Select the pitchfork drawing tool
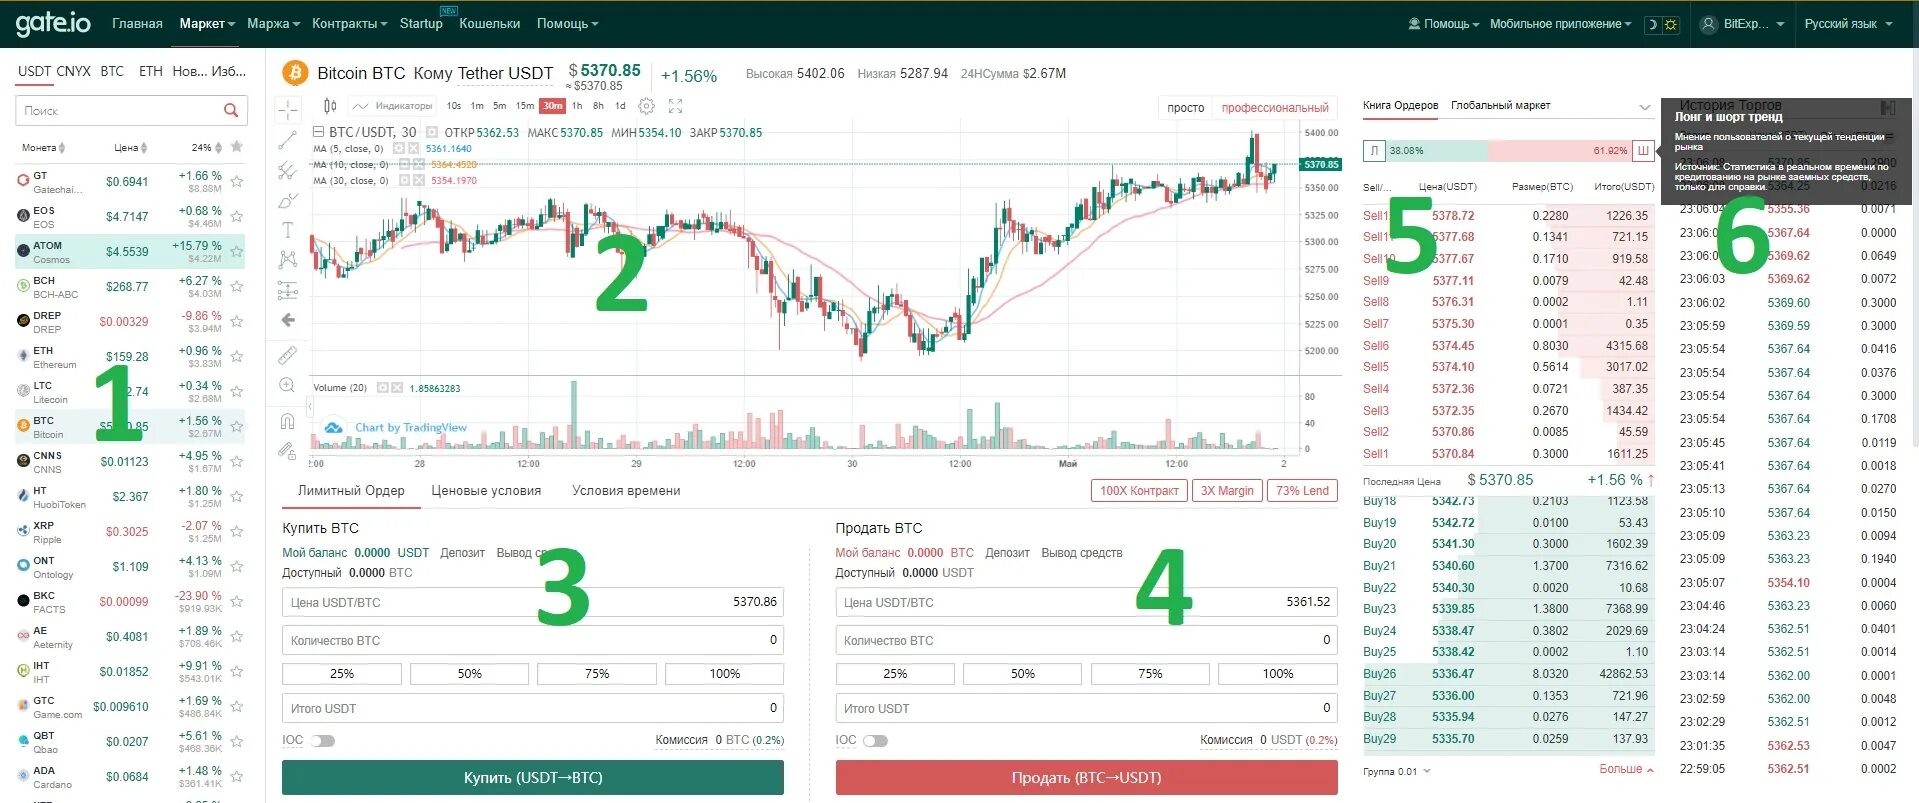 click(288, 171)
